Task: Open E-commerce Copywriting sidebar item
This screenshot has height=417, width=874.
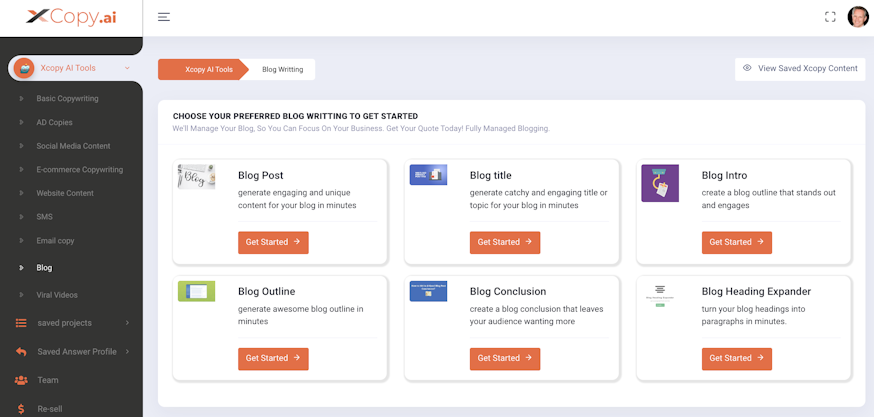Action: click(x=79, y=169)
